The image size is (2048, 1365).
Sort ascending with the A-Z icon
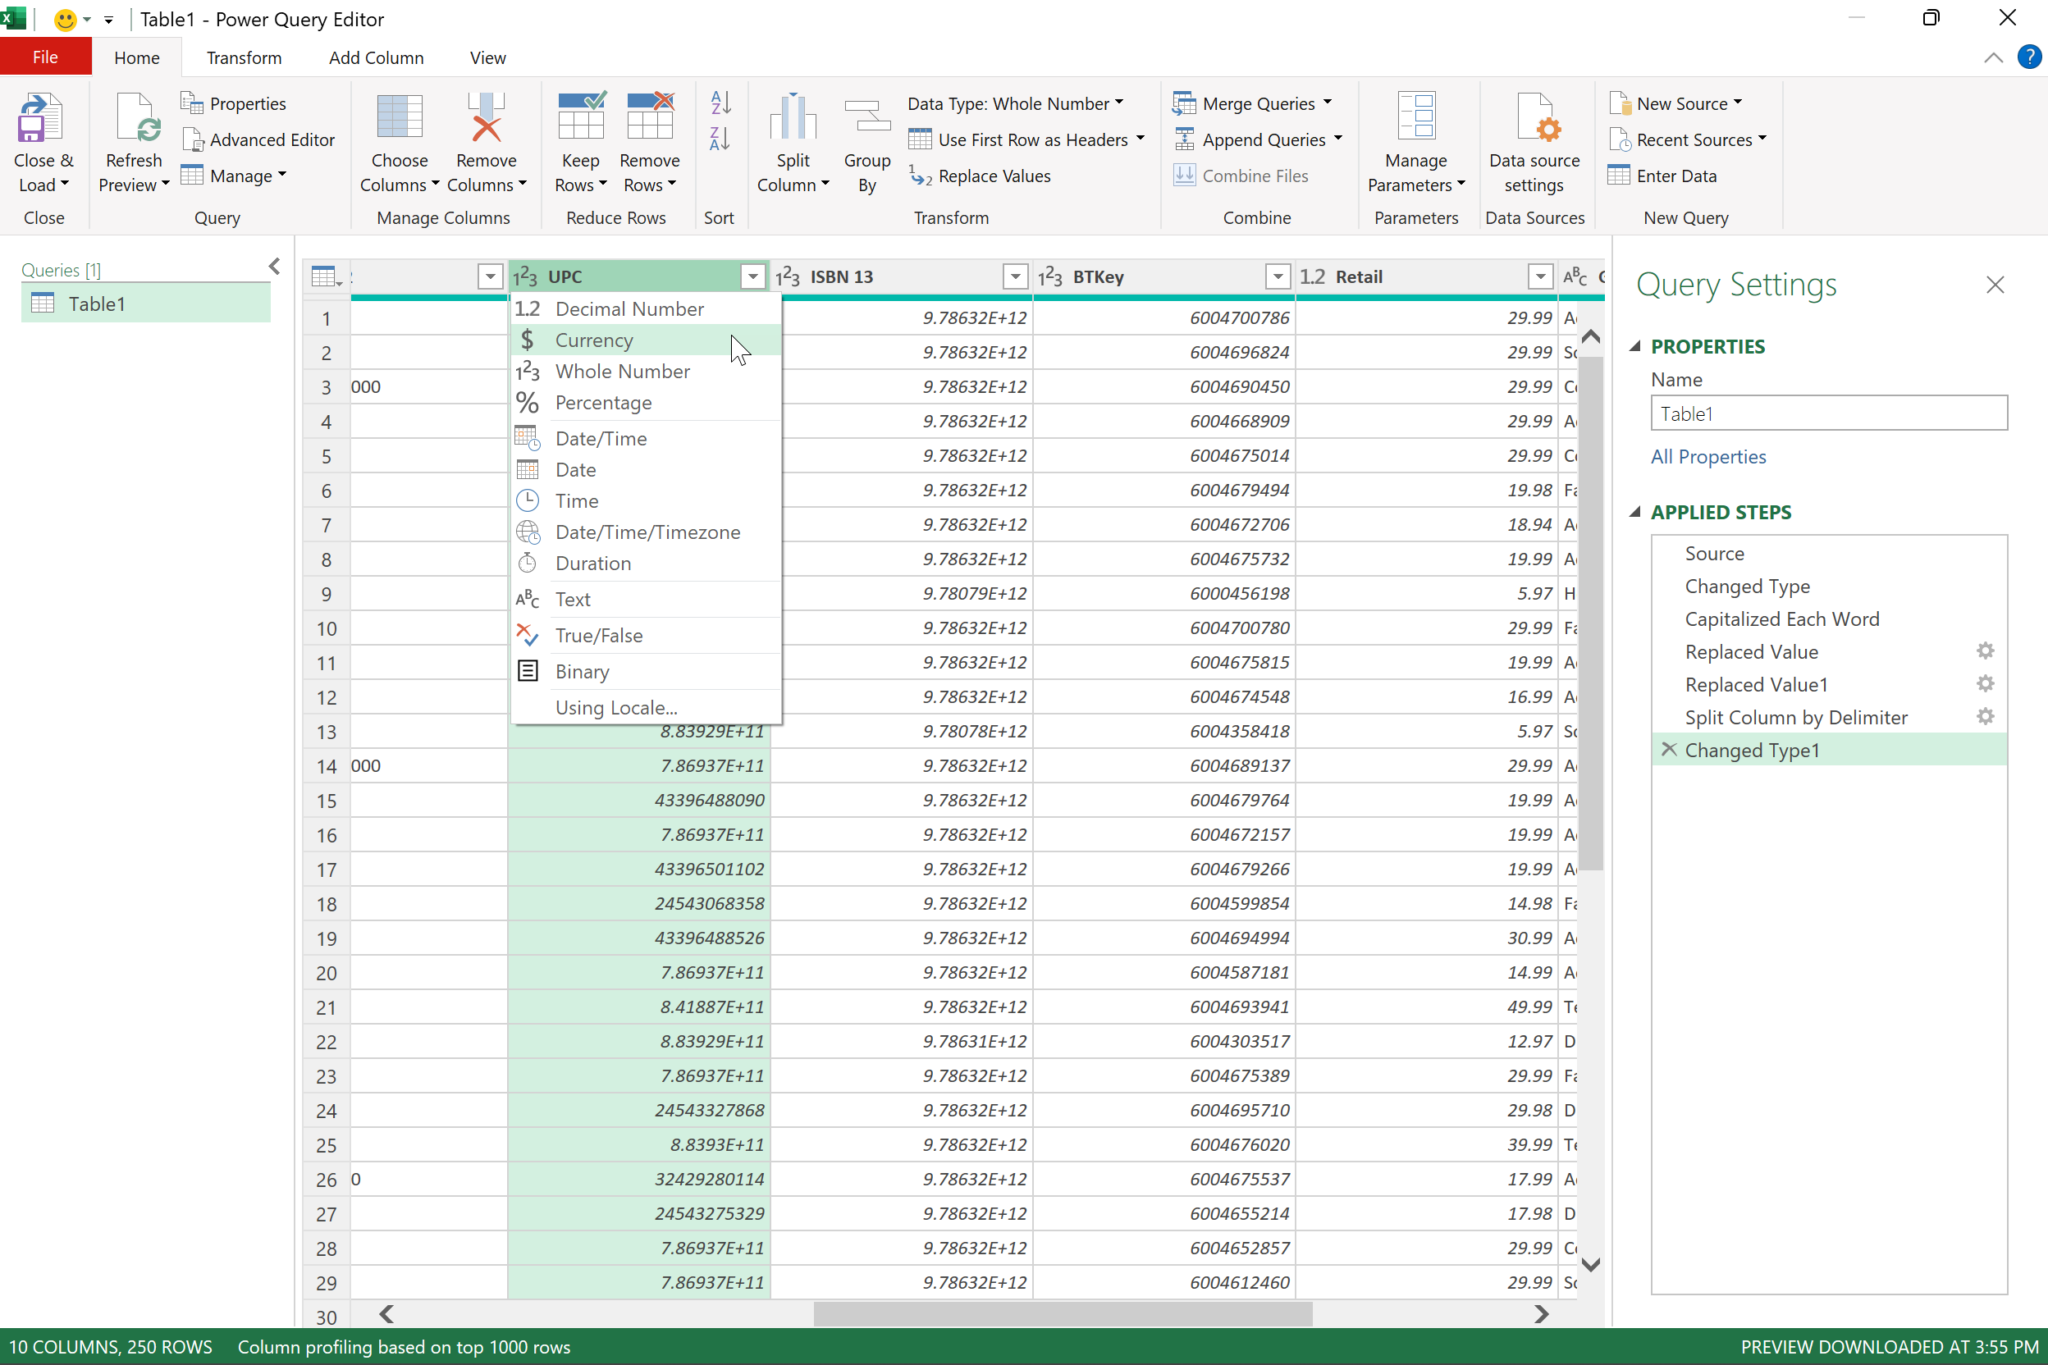pyautogui.click(x=719, y=103)
